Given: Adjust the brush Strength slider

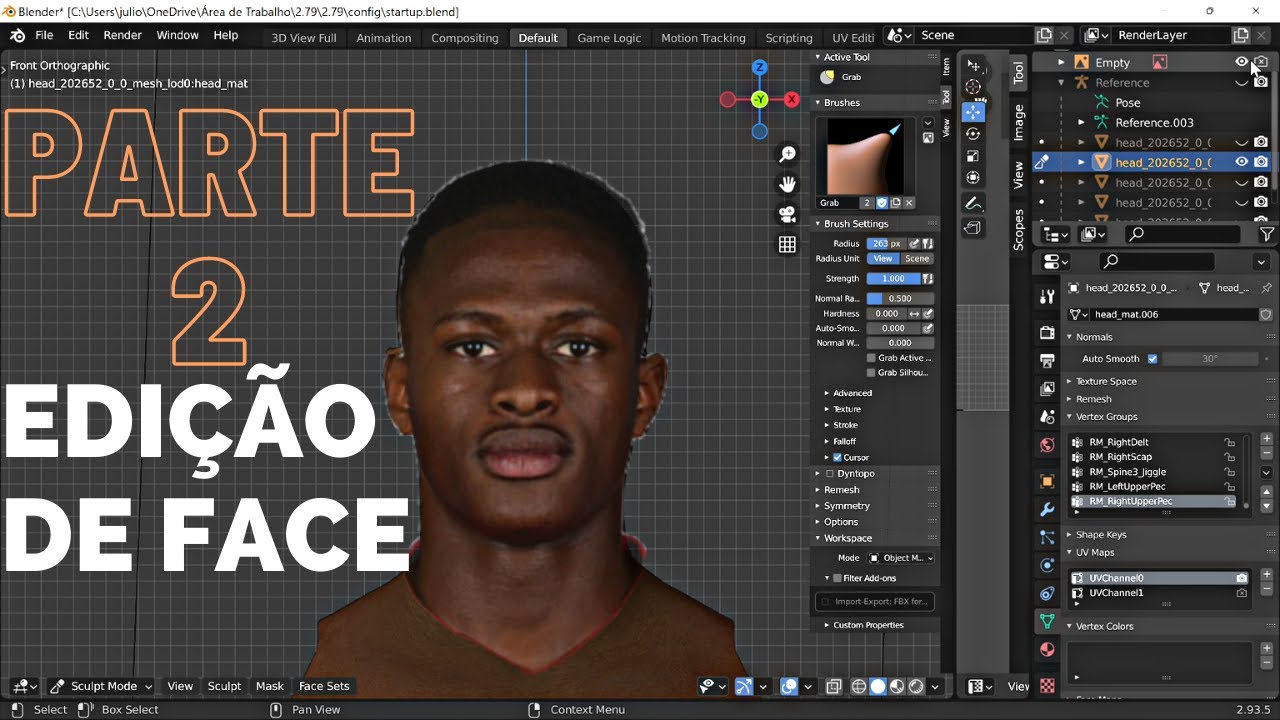Looking at the screenshot, I should coord(894,279).
